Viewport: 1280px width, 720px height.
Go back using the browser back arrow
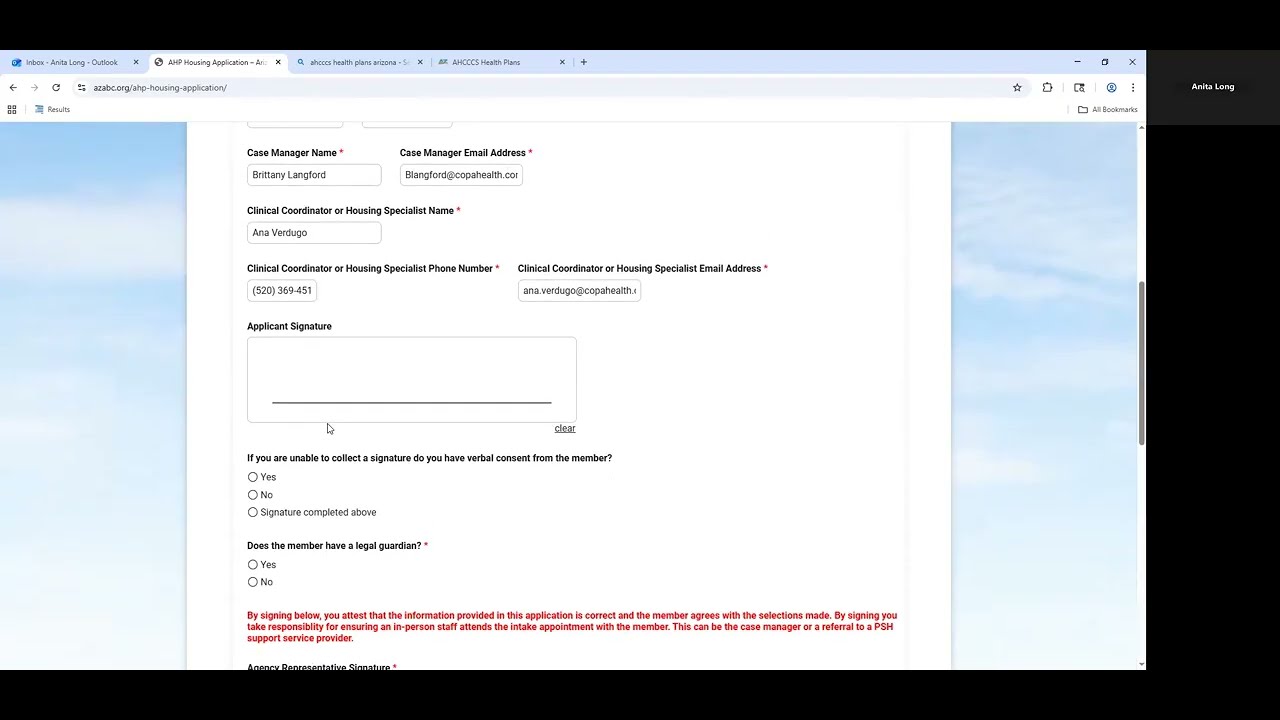(13, 88)
